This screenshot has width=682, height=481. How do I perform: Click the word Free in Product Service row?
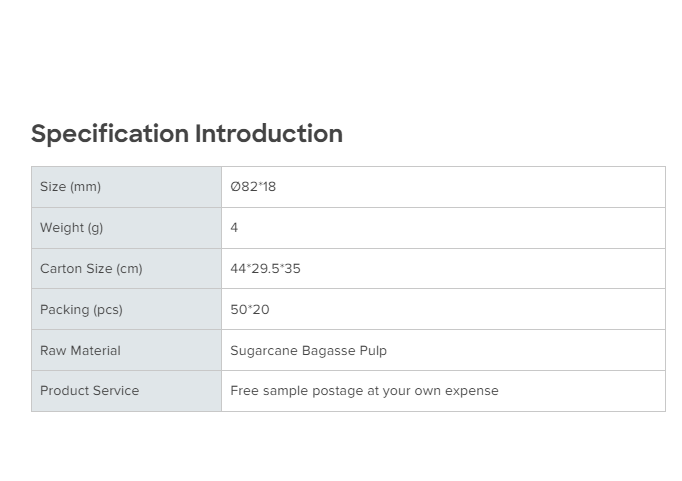(243, 391)
